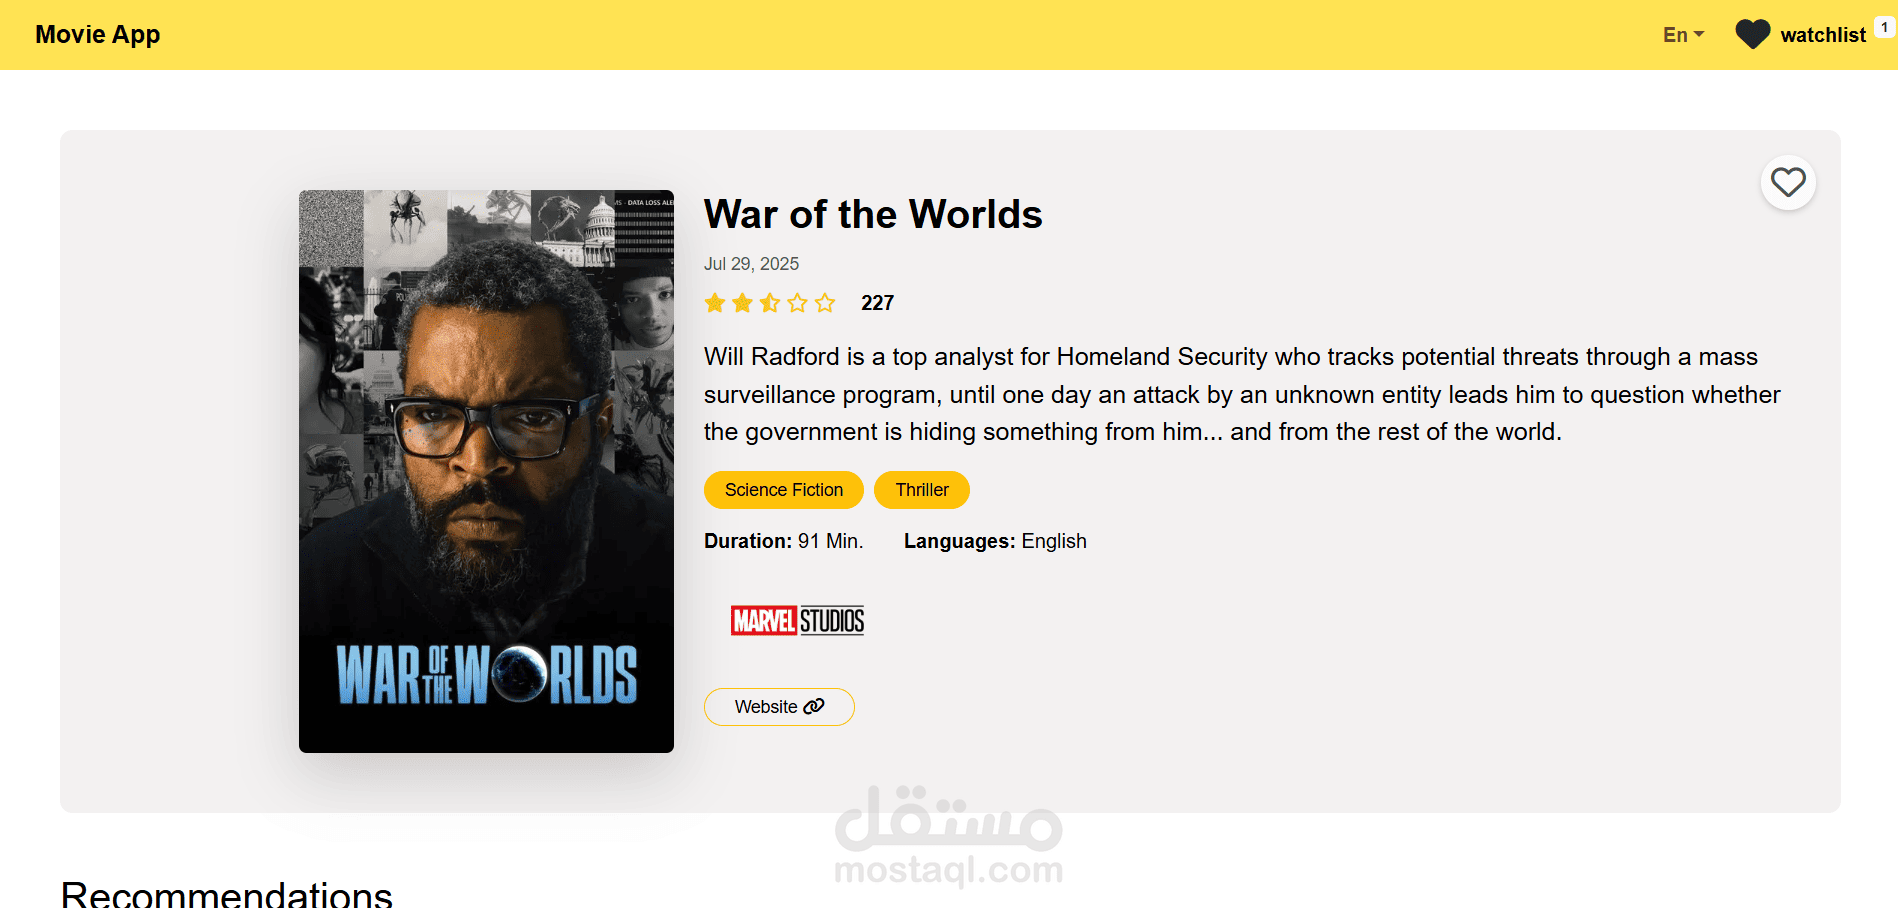Viewport: 1898px width, 908px height.
Task: Click the chain link icon in Website button
Action: (x=814, y=706)
